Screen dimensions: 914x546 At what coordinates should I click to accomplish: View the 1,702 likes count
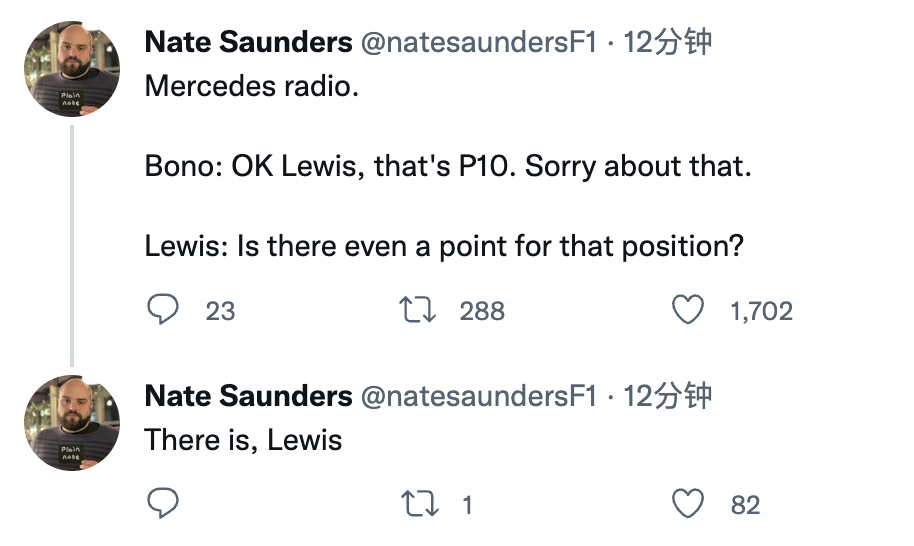click(761, 311)
